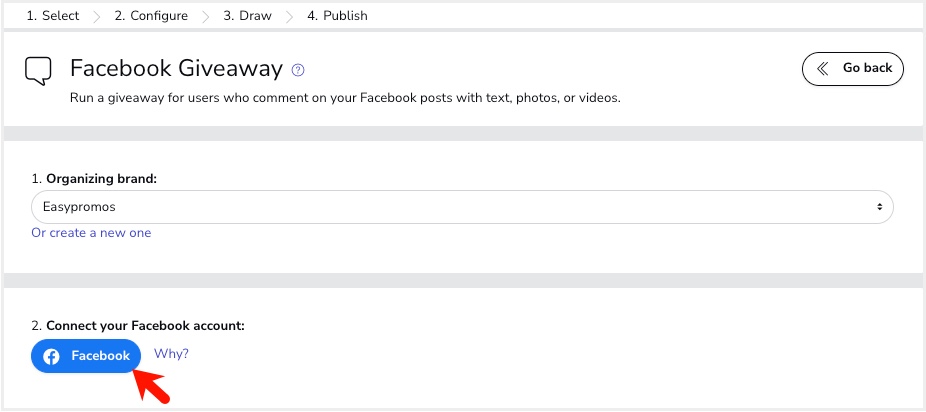The width and height of the screenshot is (926, 412).
Task: Click the Facebook logo inside the blue button
Action: pyautogui.click(x=52, y=356)
